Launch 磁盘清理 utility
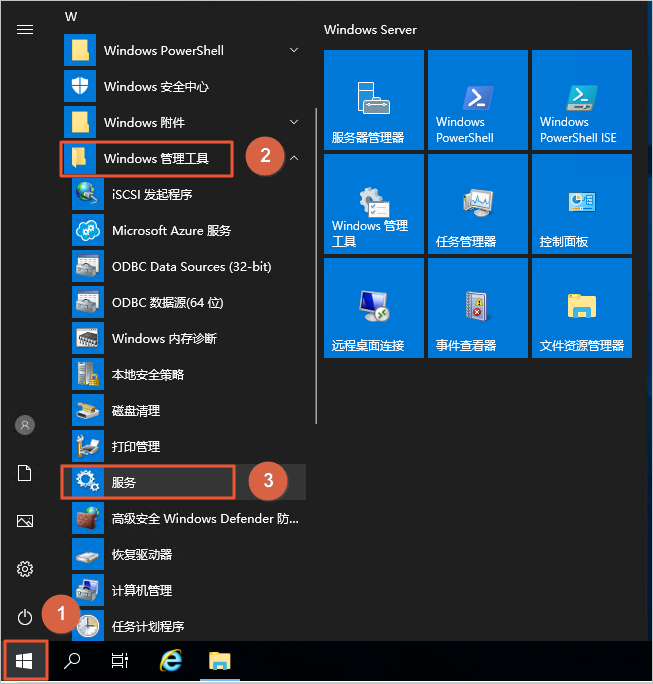Screen dimensions: 653x684 (135, 410)
